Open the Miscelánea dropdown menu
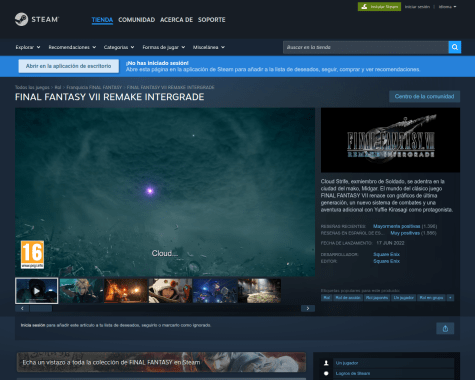 pos(209,47)
